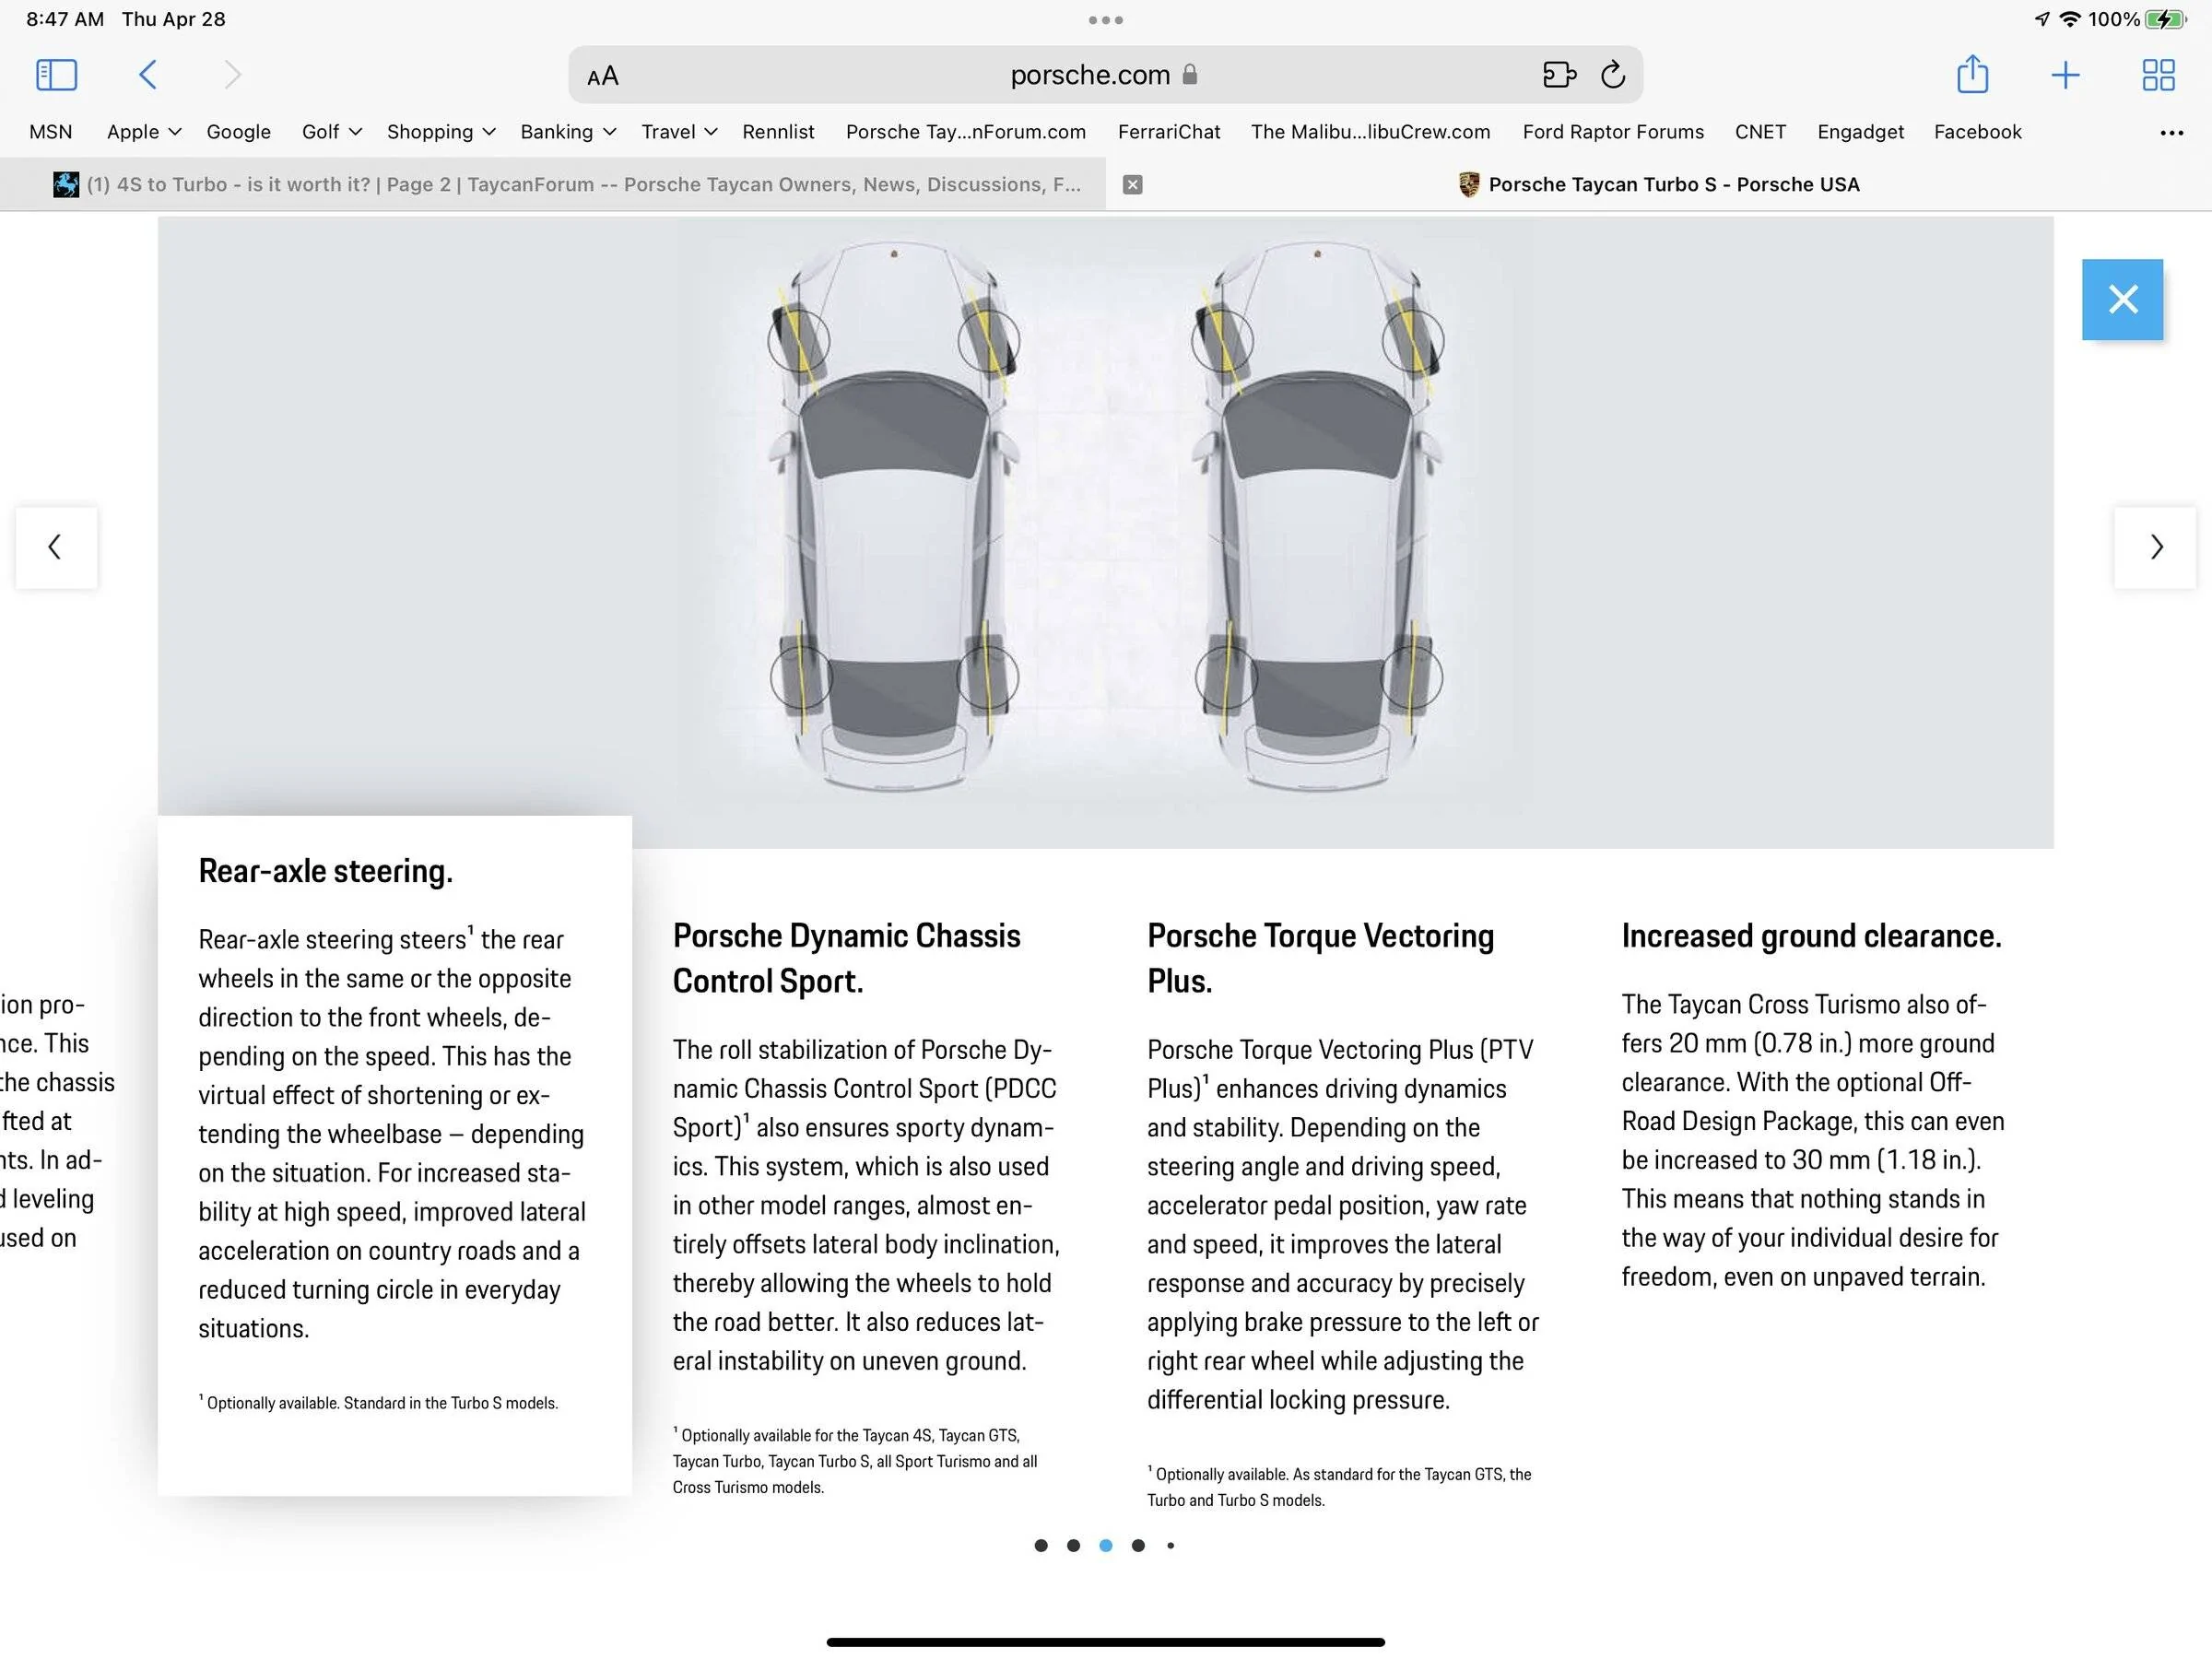Open the Facebook bookmark
This screenshot has height=1659, width=2212.
click(1977, 132)
